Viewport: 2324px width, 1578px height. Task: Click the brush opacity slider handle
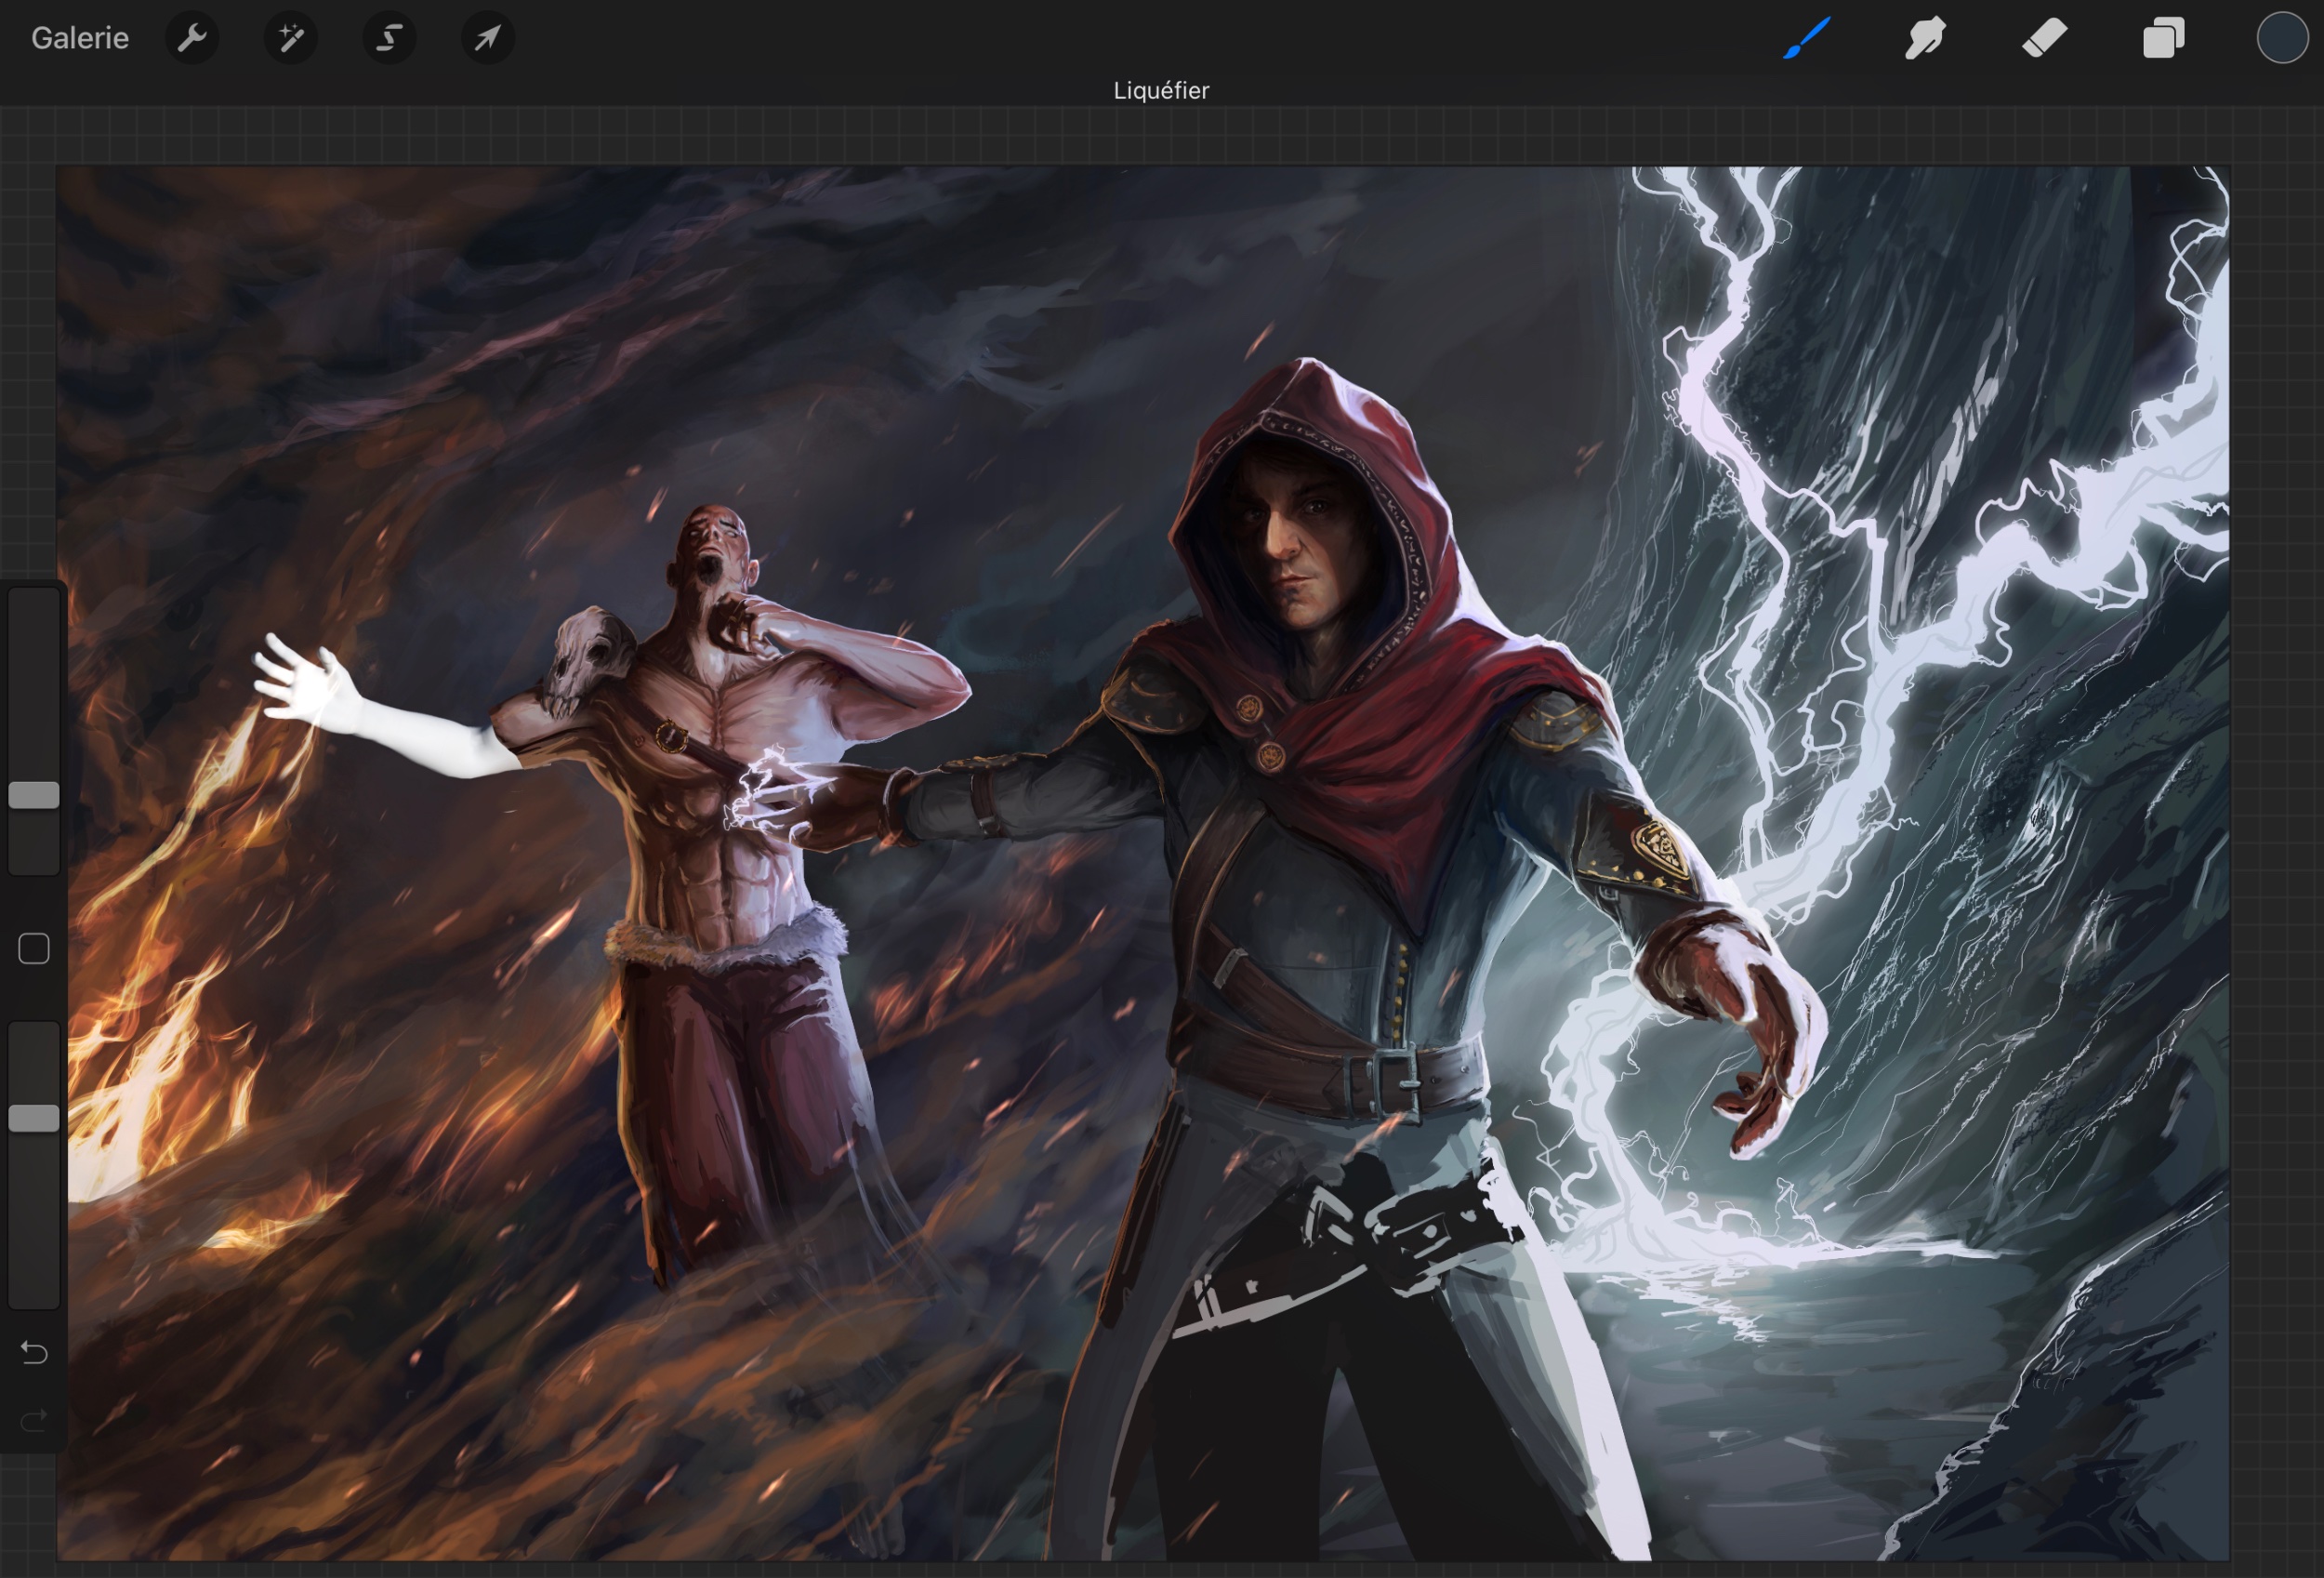[34, 1118]
